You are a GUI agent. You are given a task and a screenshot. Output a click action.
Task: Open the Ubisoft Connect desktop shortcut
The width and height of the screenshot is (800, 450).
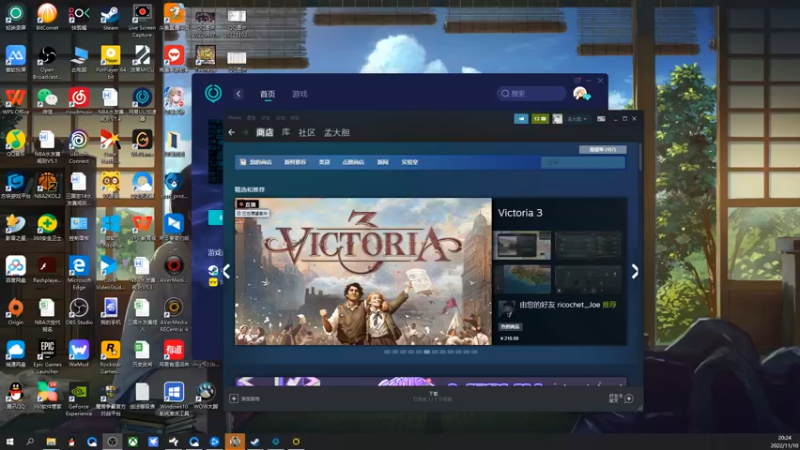(x=79, y=146)
